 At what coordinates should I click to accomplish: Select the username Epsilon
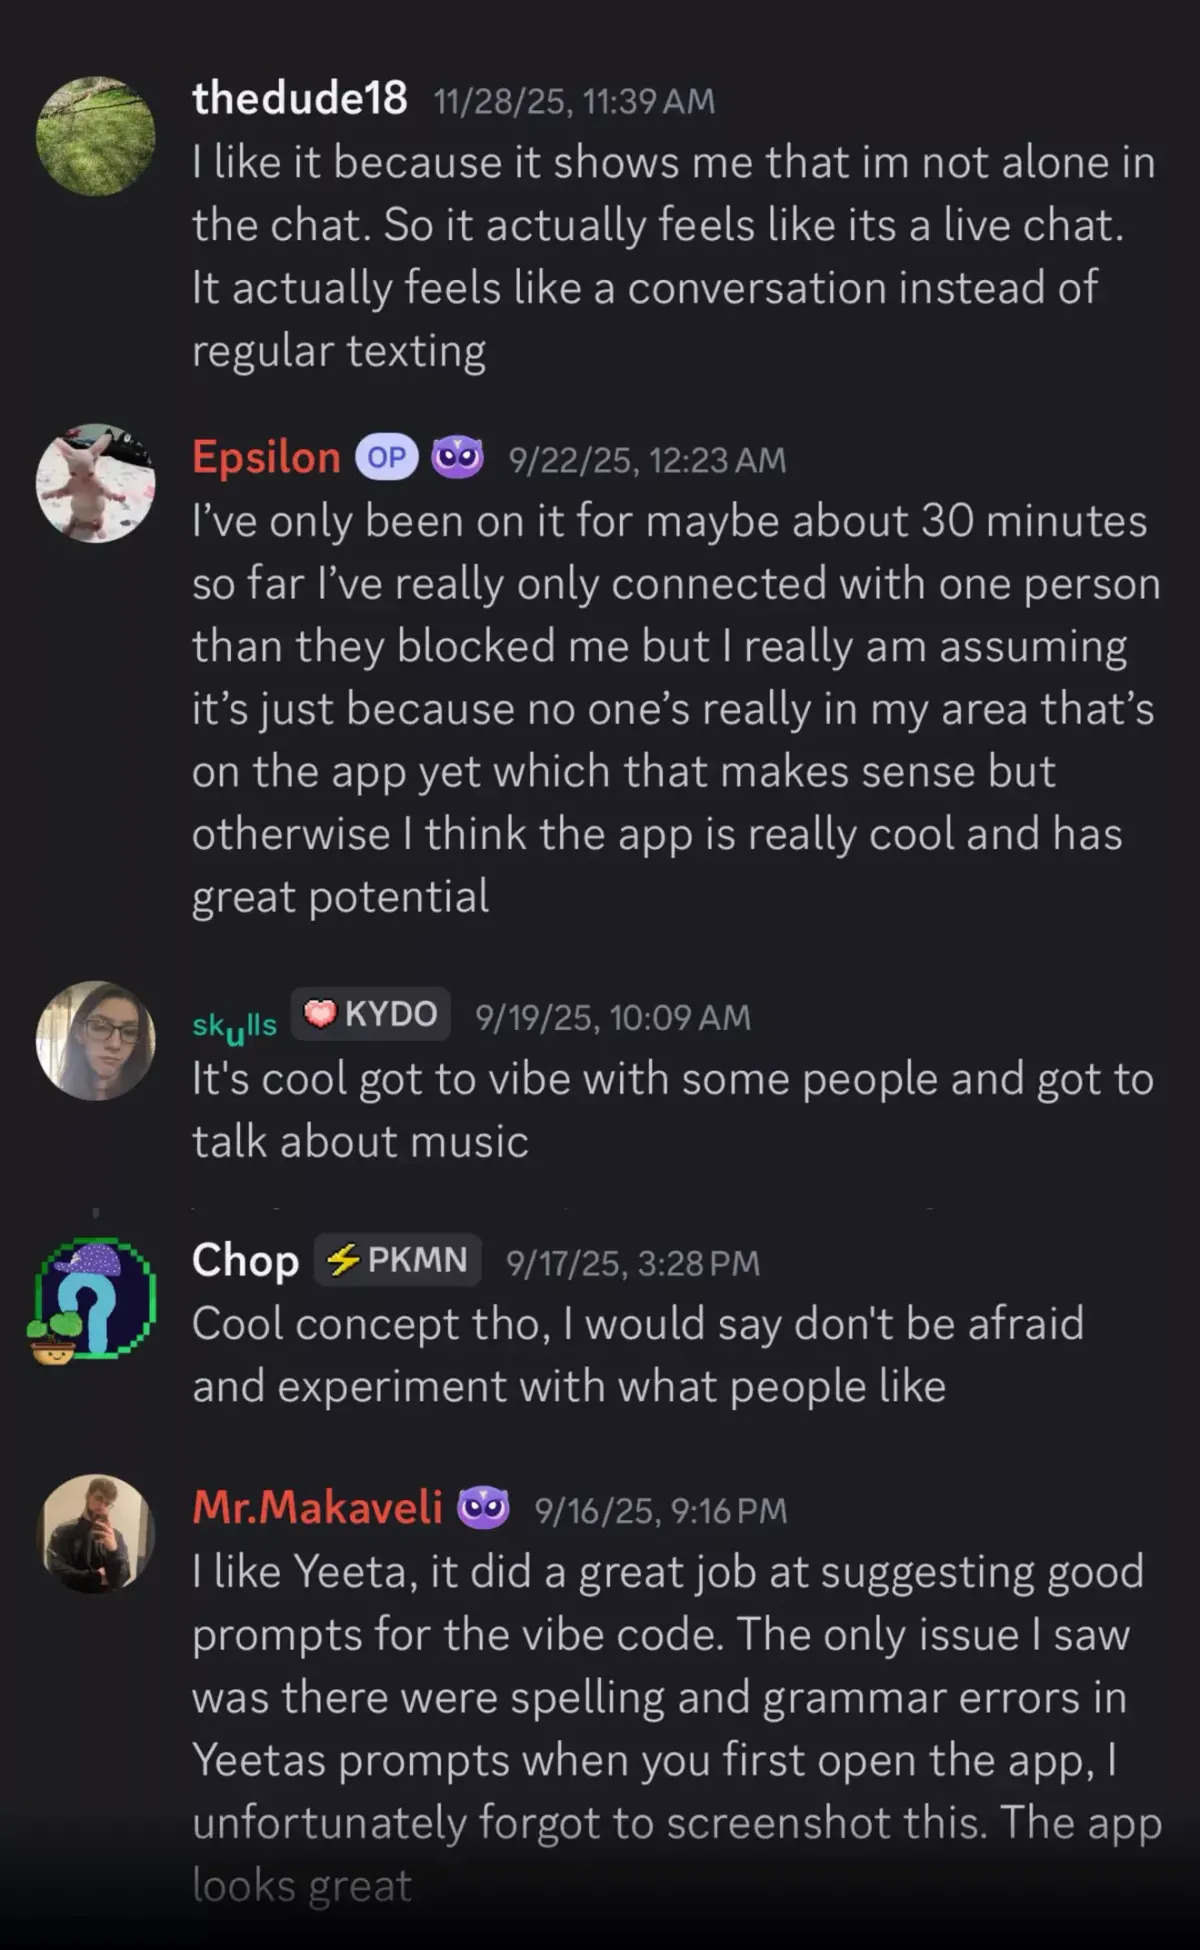[x=265, y=458]
